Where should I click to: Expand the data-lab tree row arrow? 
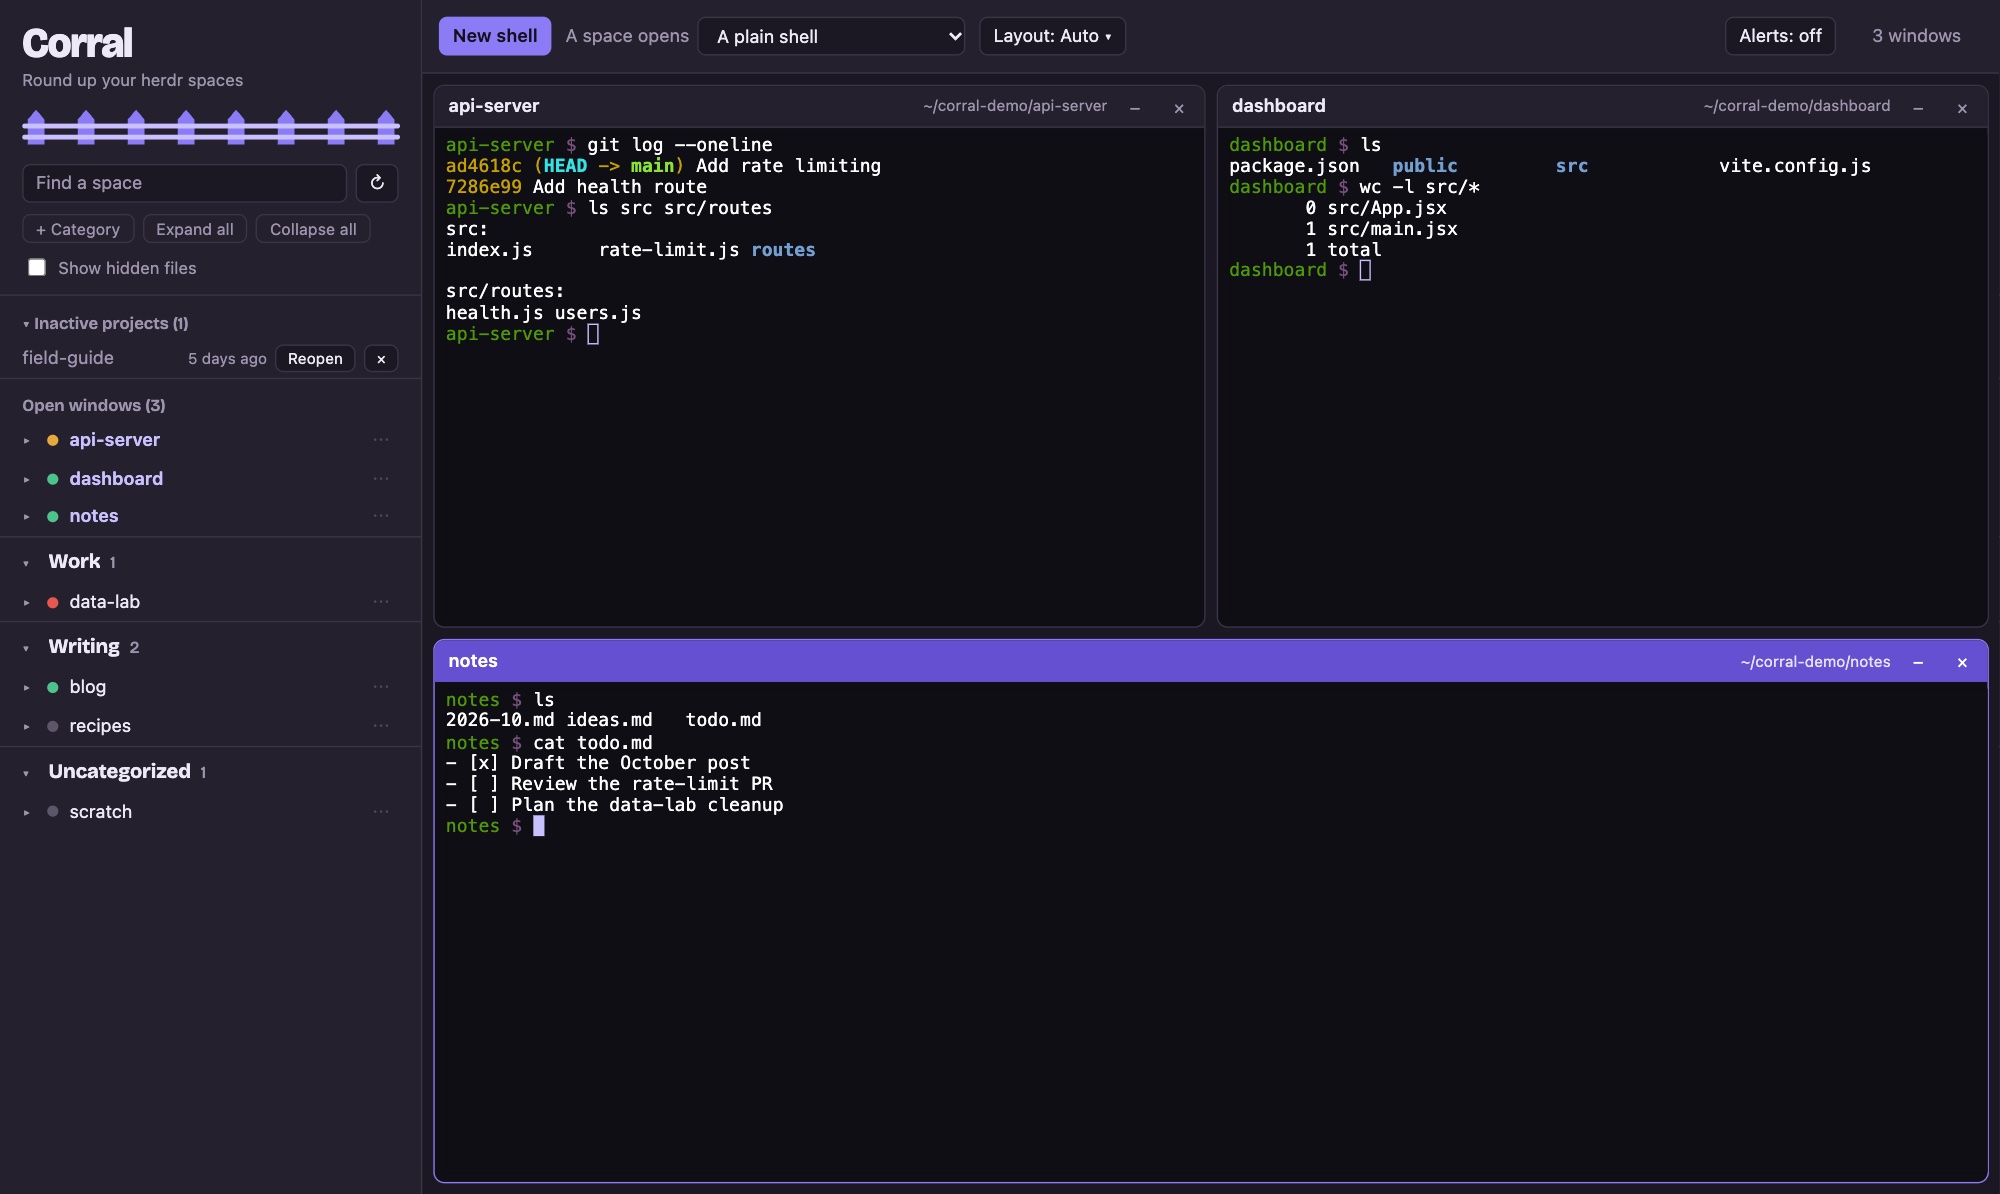point(27,603)
